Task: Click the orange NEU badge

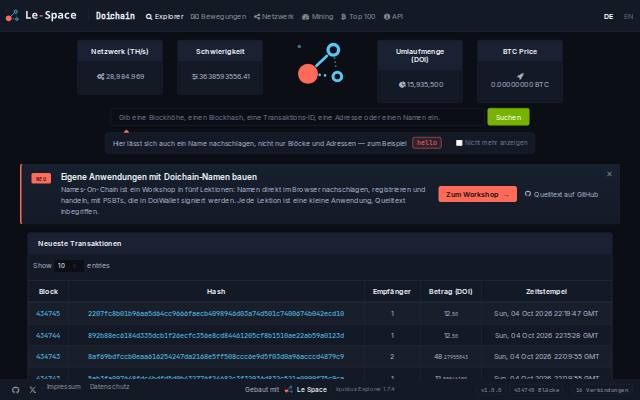Action: [41, 178]
